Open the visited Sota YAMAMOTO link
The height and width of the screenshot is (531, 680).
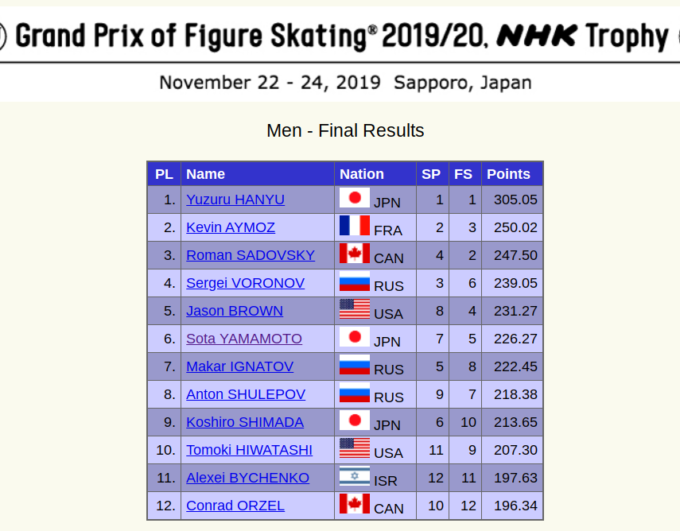click(244, 338)
